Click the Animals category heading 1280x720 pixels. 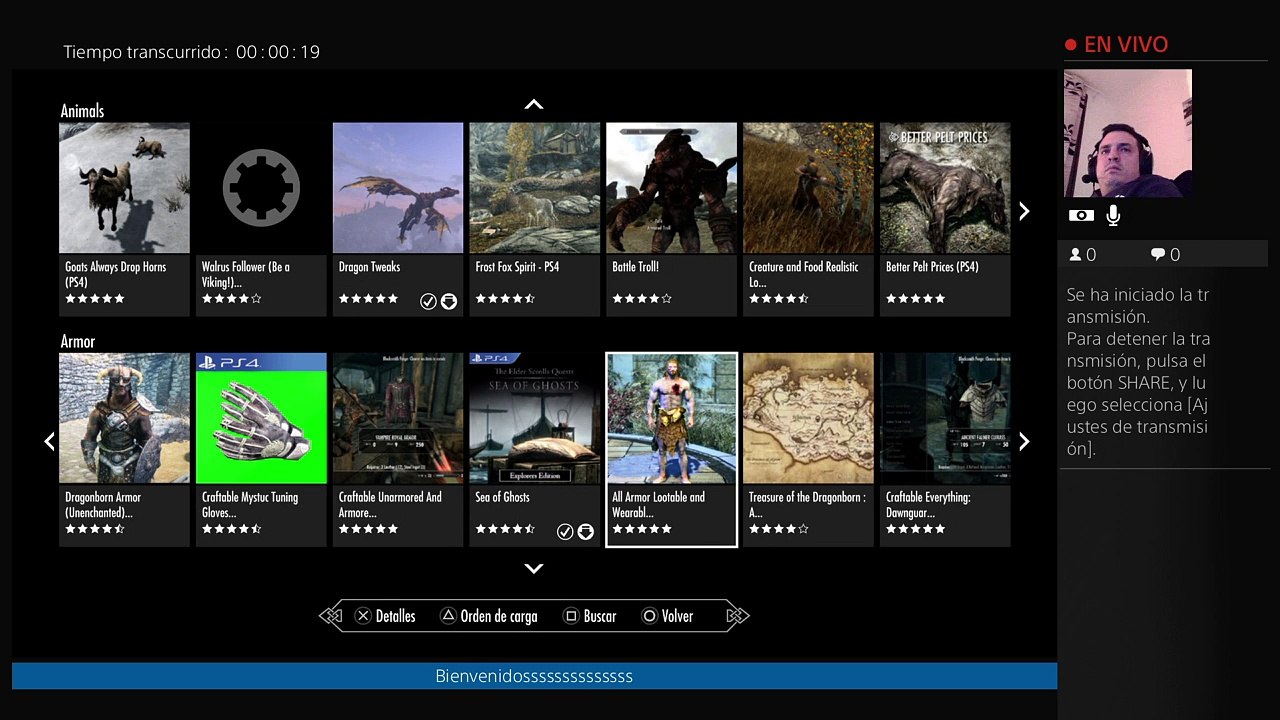[82, 111]
